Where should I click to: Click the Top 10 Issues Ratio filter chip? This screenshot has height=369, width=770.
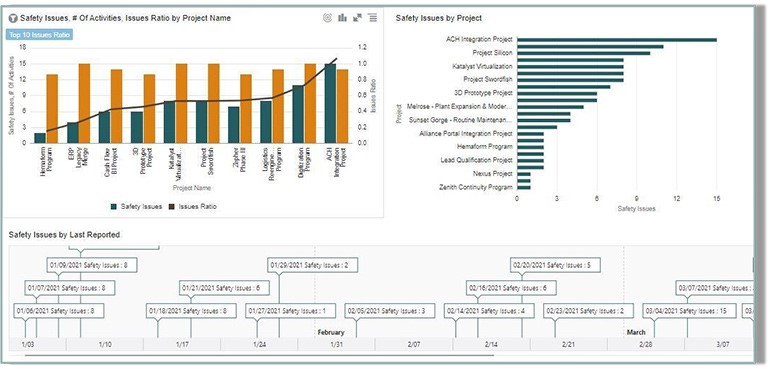coord(39,34)
